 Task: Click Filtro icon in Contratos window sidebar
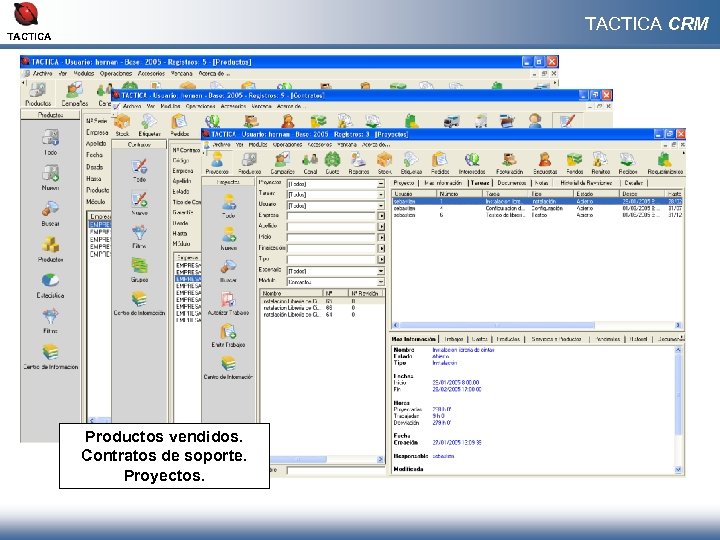(139, 236)
